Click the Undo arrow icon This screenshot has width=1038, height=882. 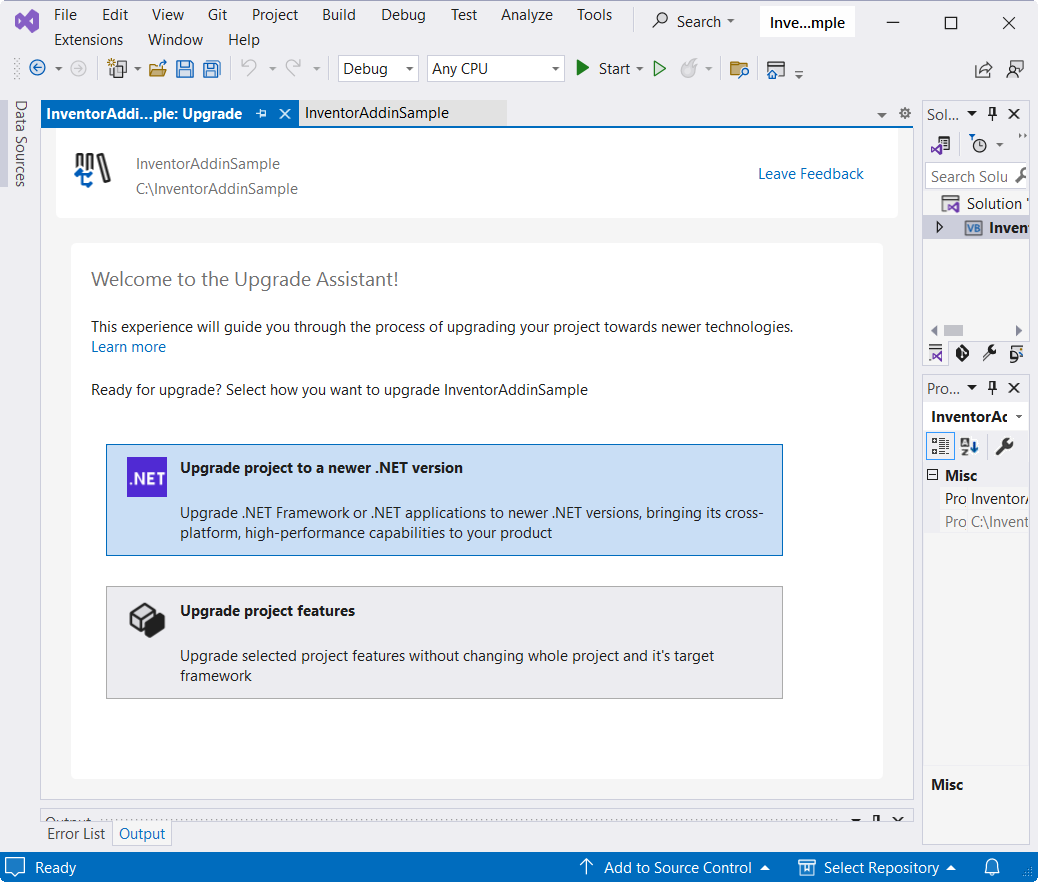pyautogui.click(x=249, y=68)
